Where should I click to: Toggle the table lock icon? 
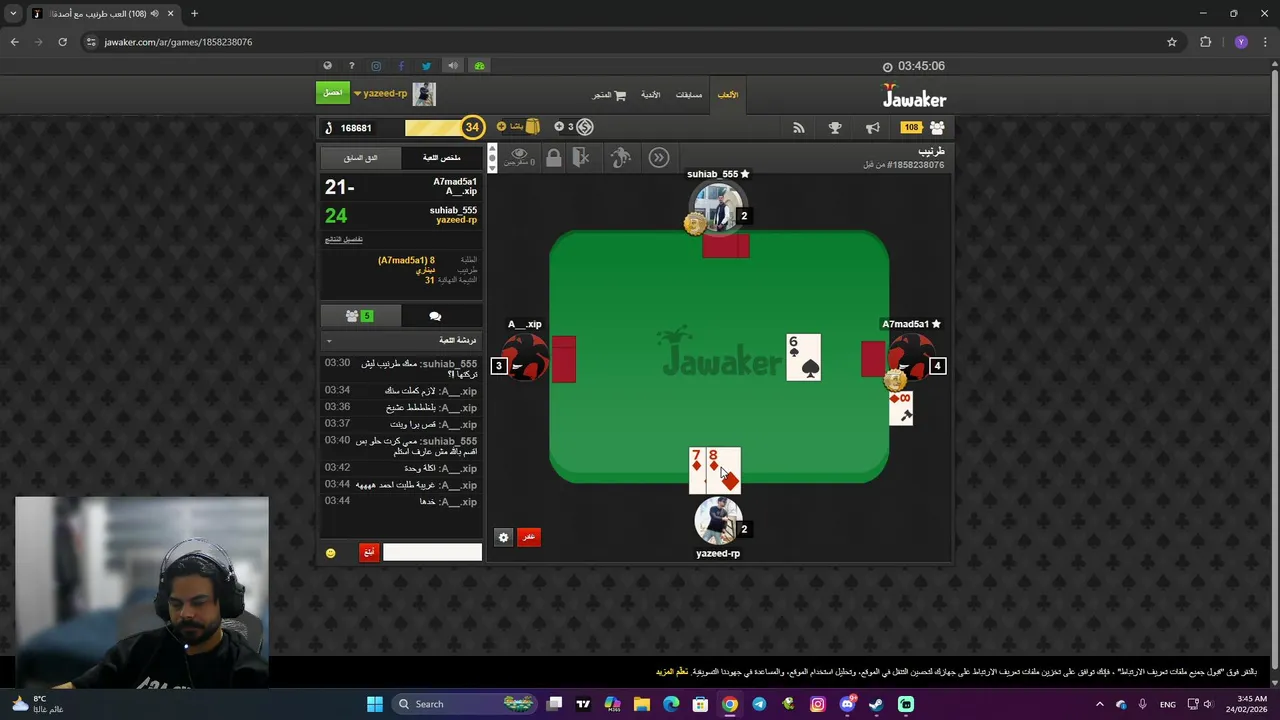553,157
